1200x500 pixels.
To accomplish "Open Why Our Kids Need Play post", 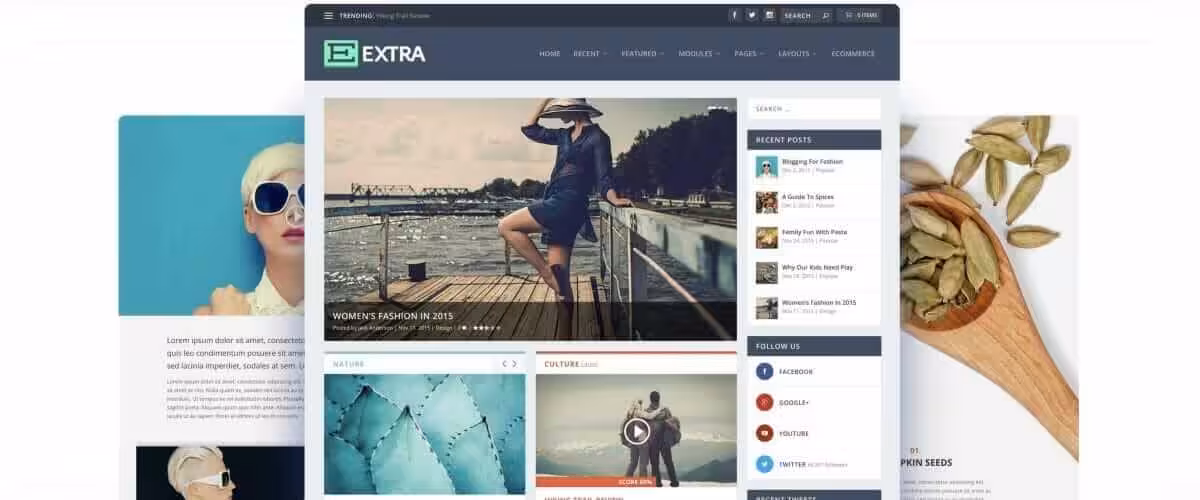I will [x=817, y=267].
